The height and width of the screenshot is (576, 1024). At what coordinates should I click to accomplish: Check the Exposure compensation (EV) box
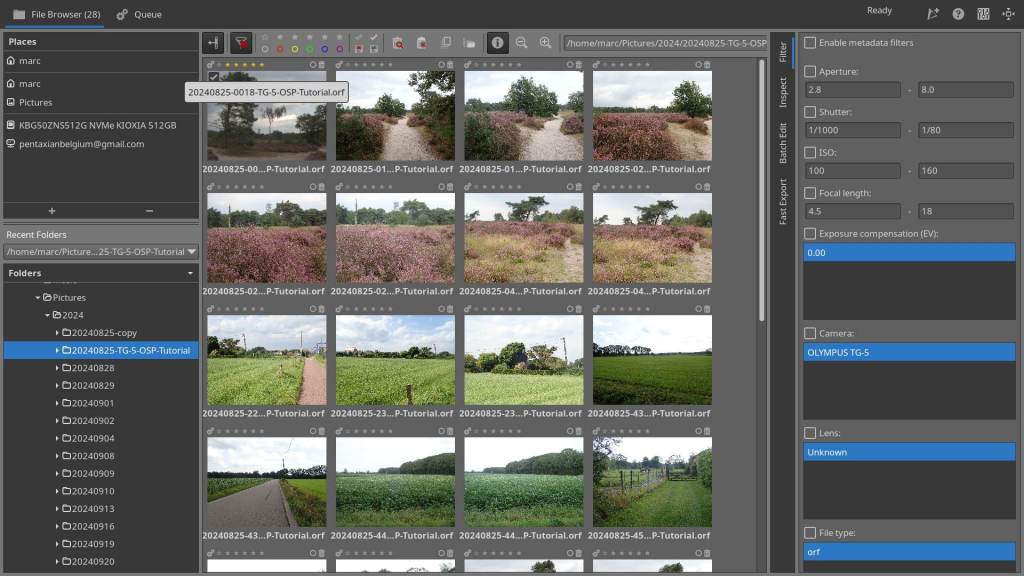pos(810,233)
